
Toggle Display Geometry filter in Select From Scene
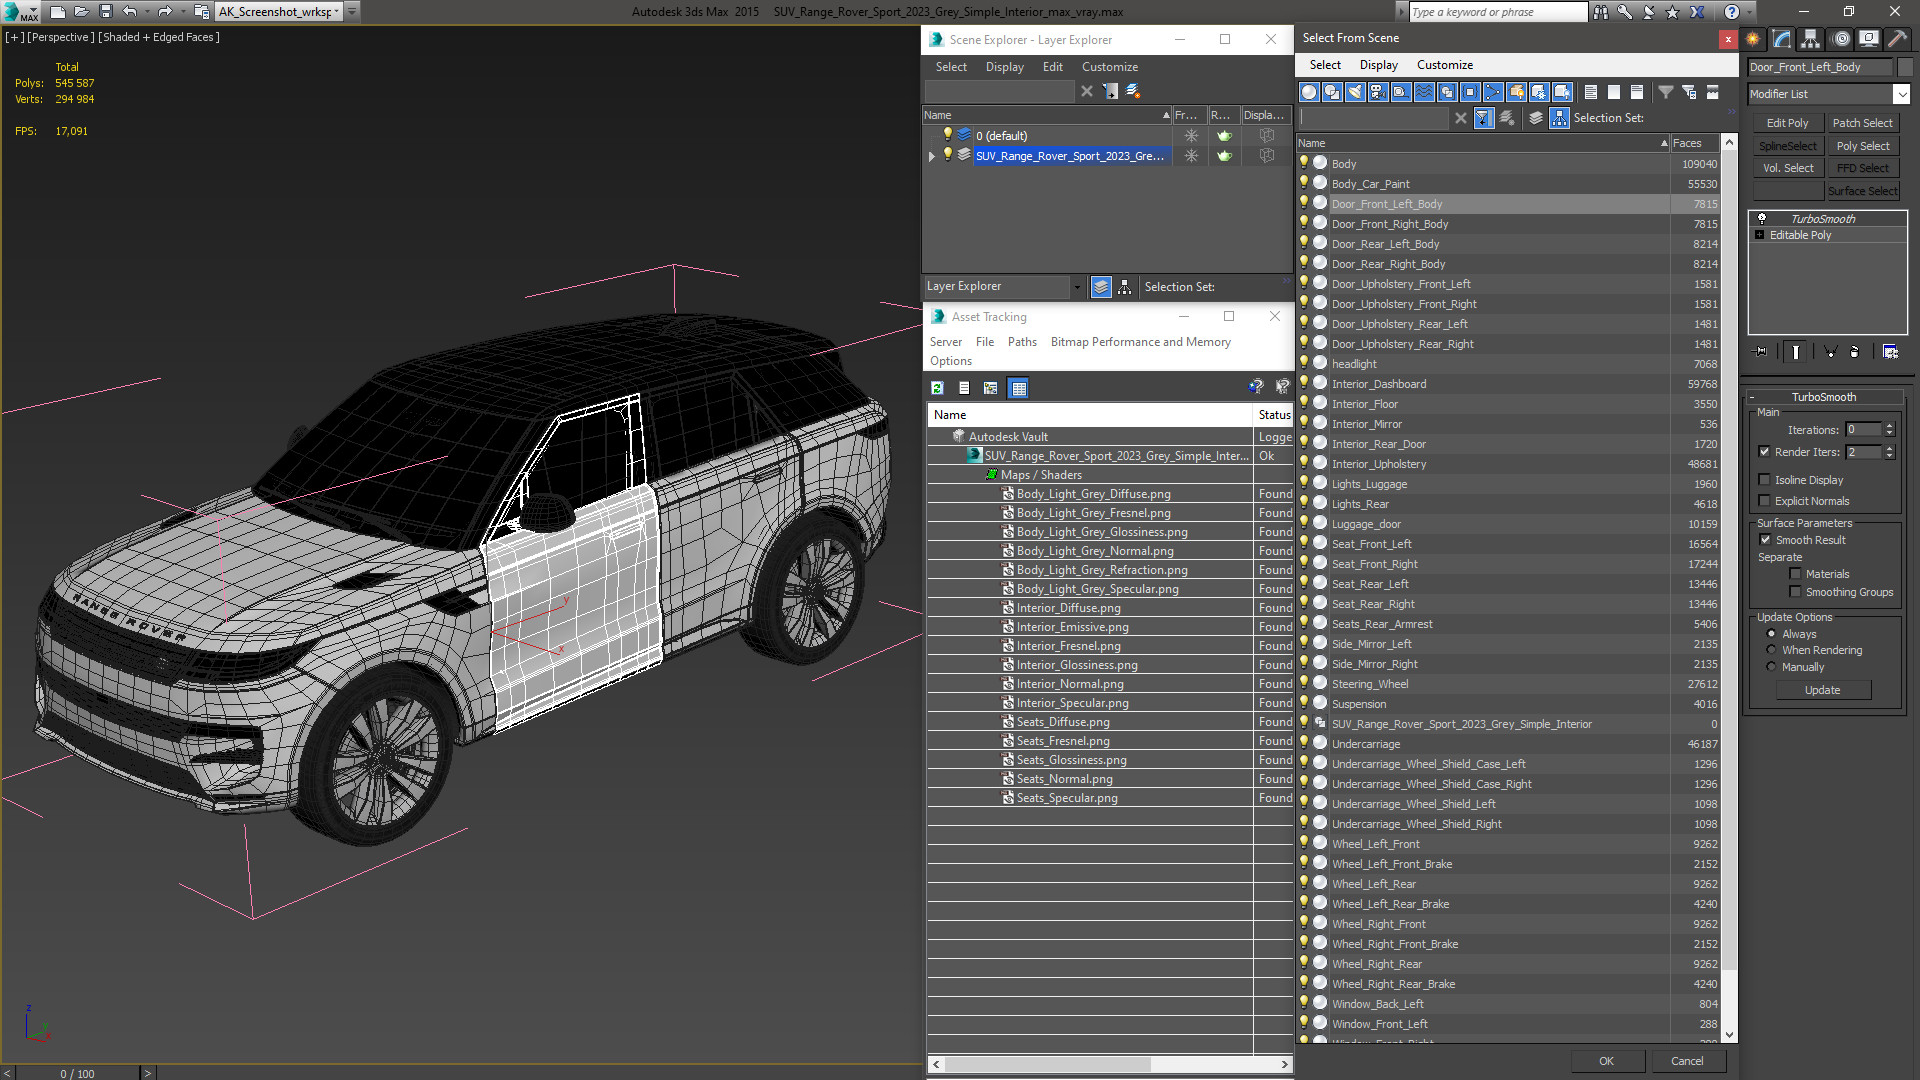(x=1309, y=92)
